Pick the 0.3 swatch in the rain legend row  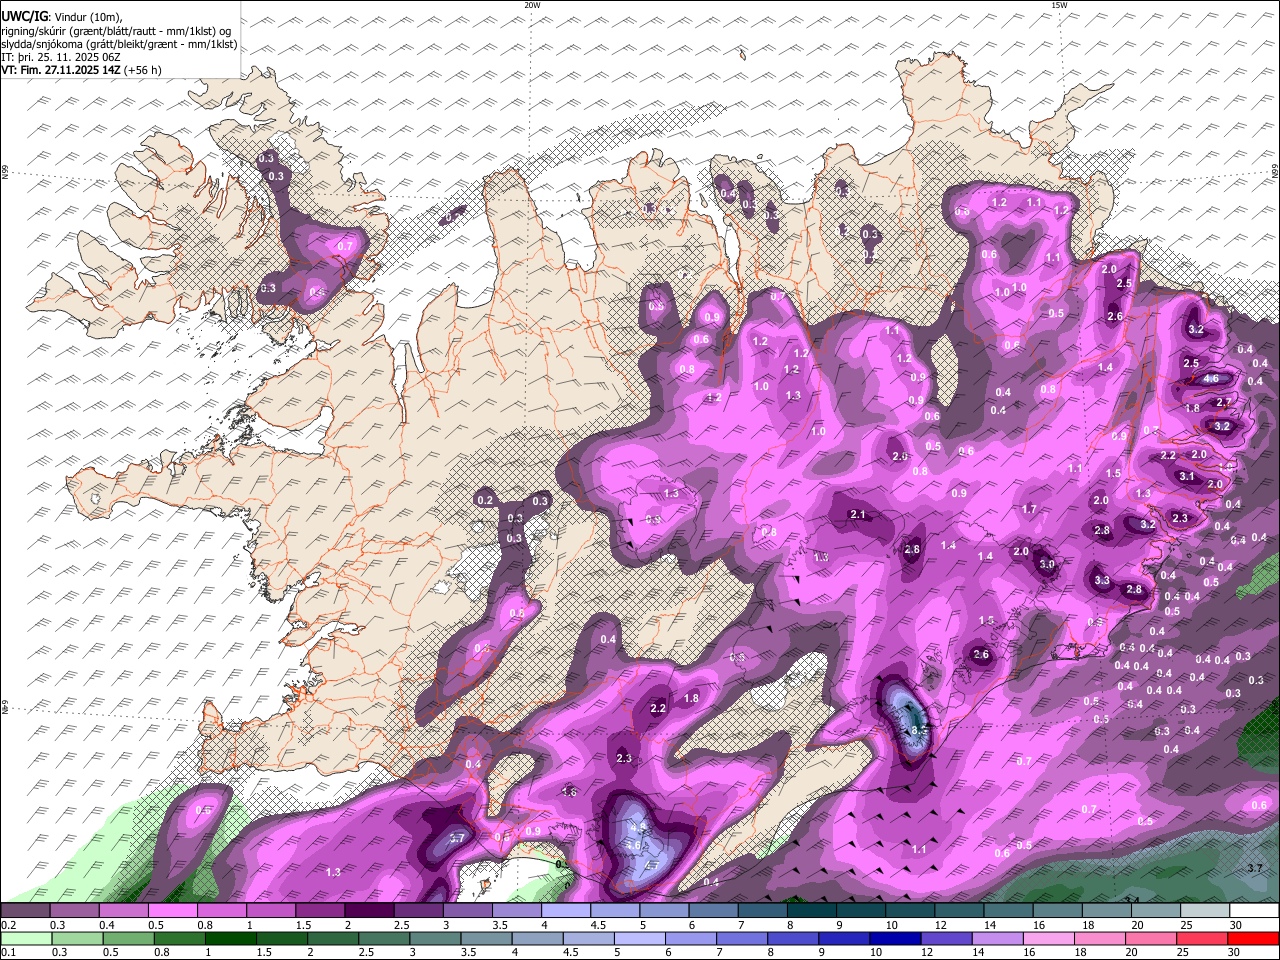77,938
